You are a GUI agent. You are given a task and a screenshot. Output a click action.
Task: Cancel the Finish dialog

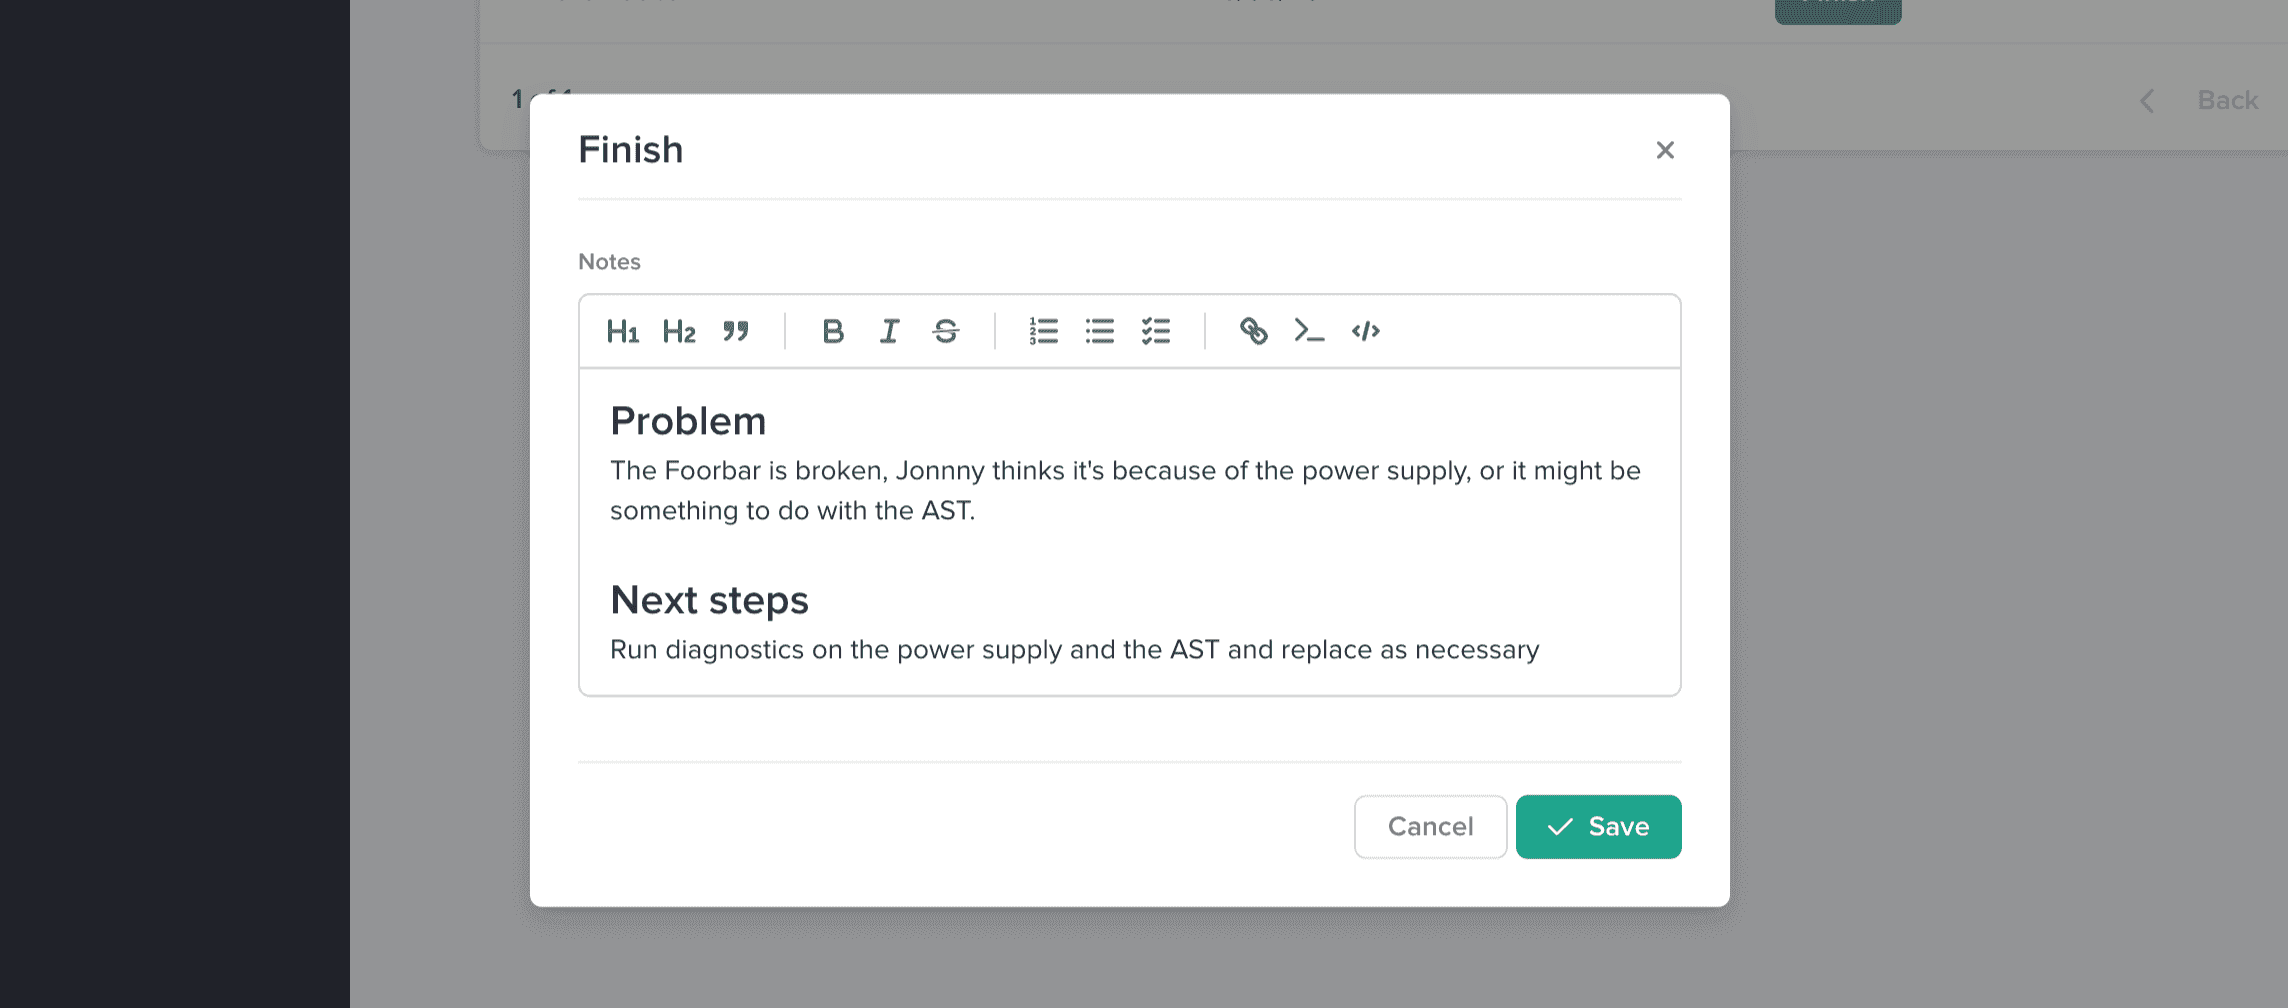pos(1430,827)
